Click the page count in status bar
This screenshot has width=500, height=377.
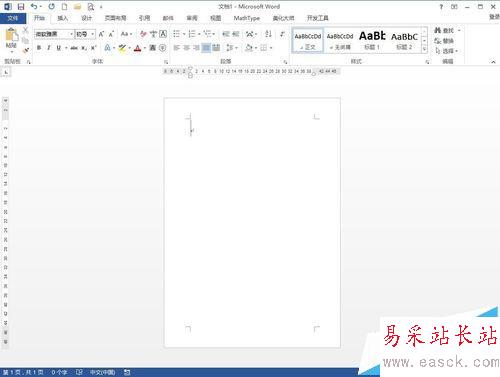[23, 372]
